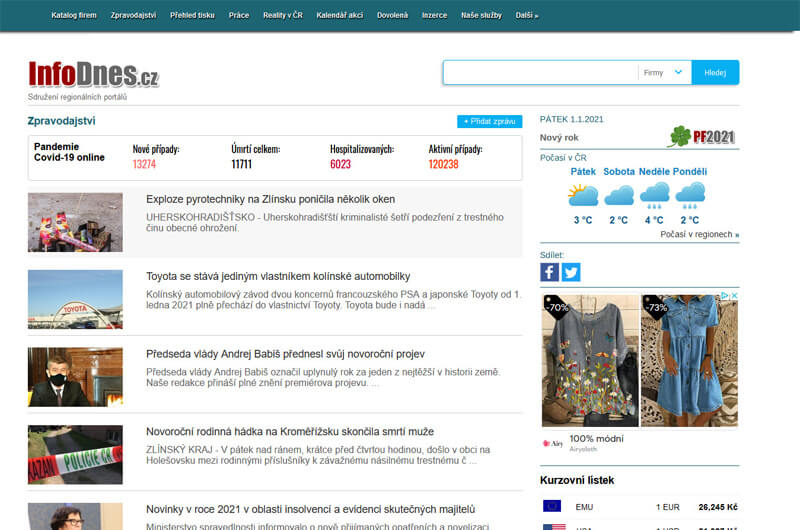Focus the search input field
The width and height of the screenshot is (800, 530).
pyautogui.click(x=541, y=72)
